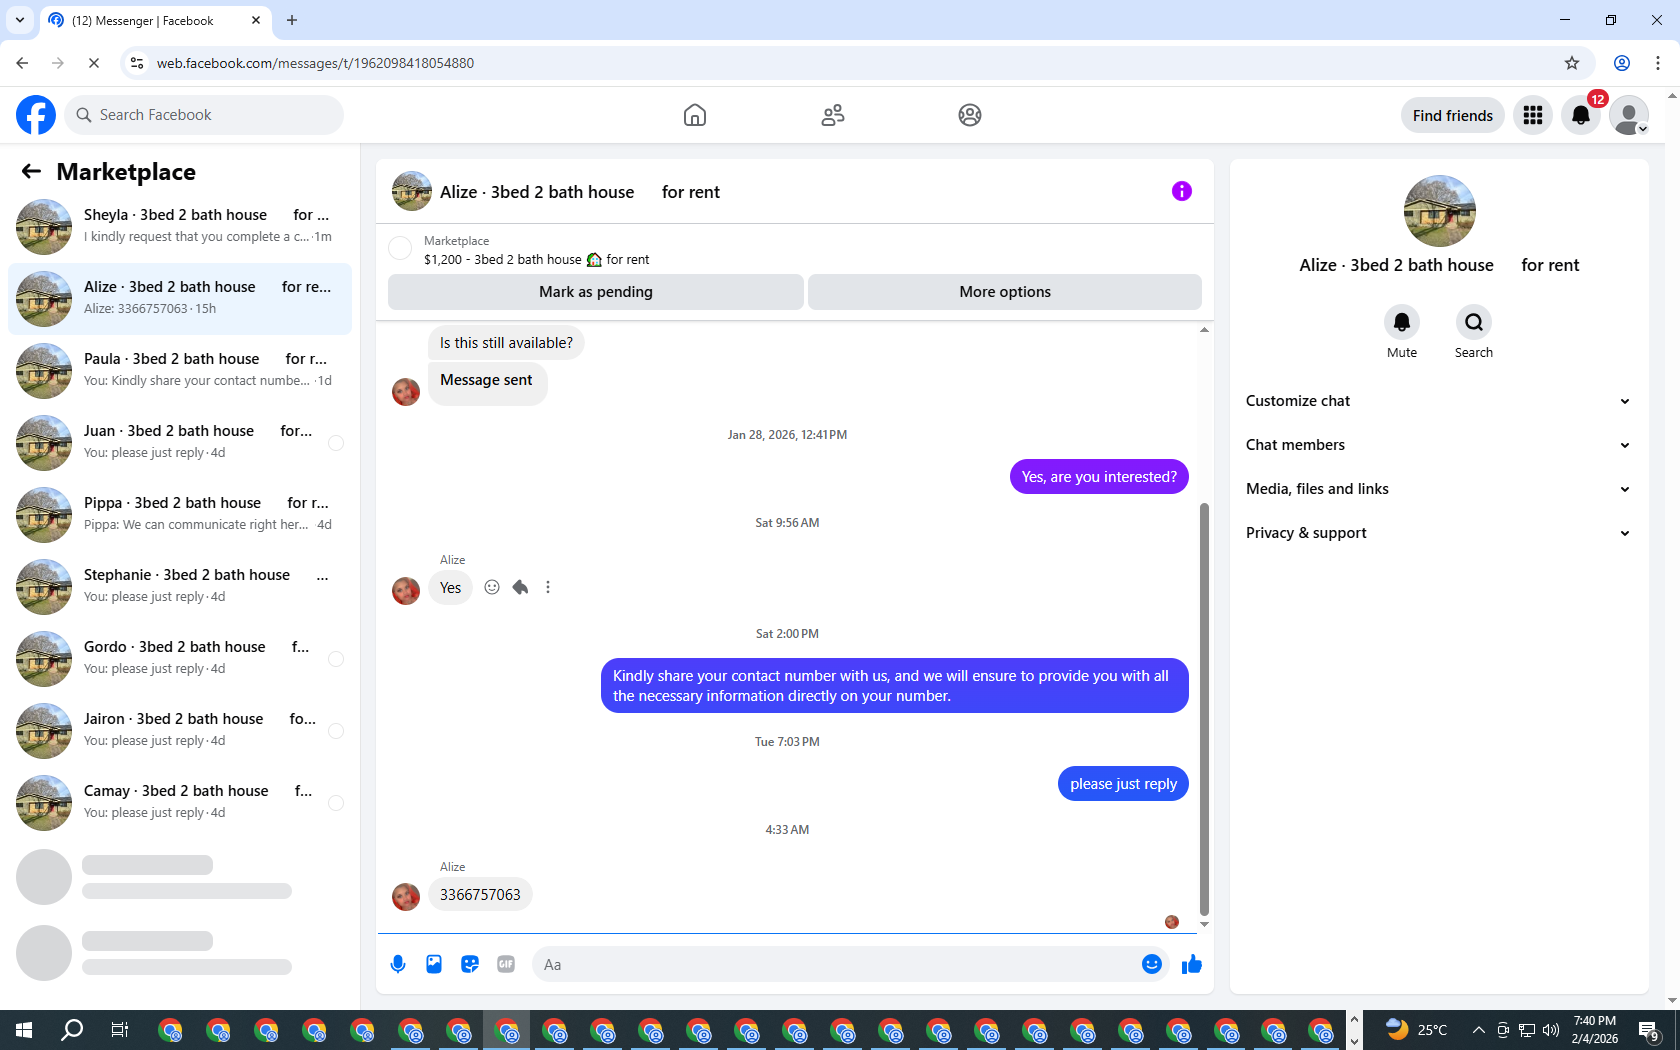The image size is (1680, 1050).
Task: Toggle status circle on Jairon conversation
Action: pos(336,731)
